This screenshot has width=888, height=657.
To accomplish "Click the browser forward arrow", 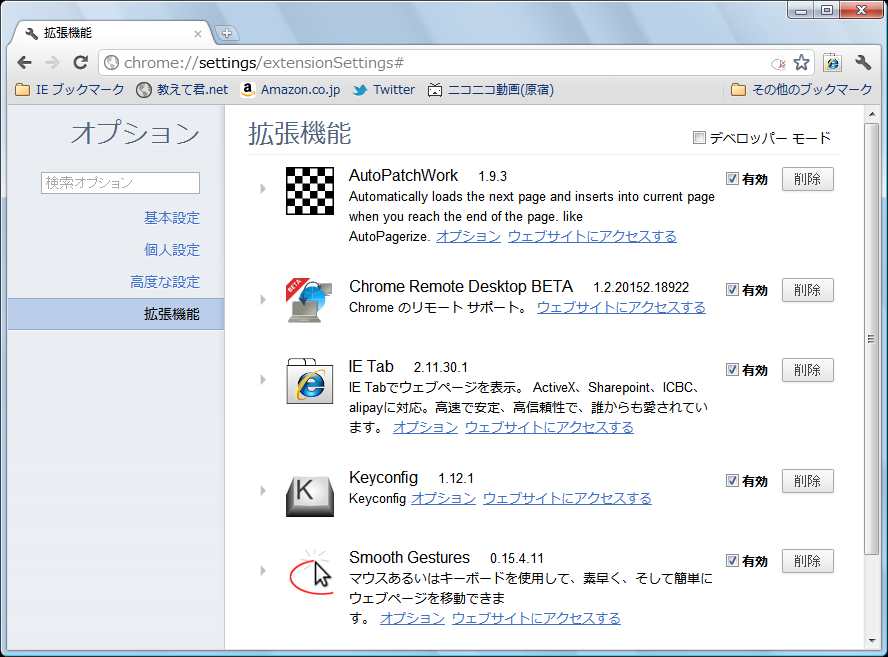I will point(52,62).
